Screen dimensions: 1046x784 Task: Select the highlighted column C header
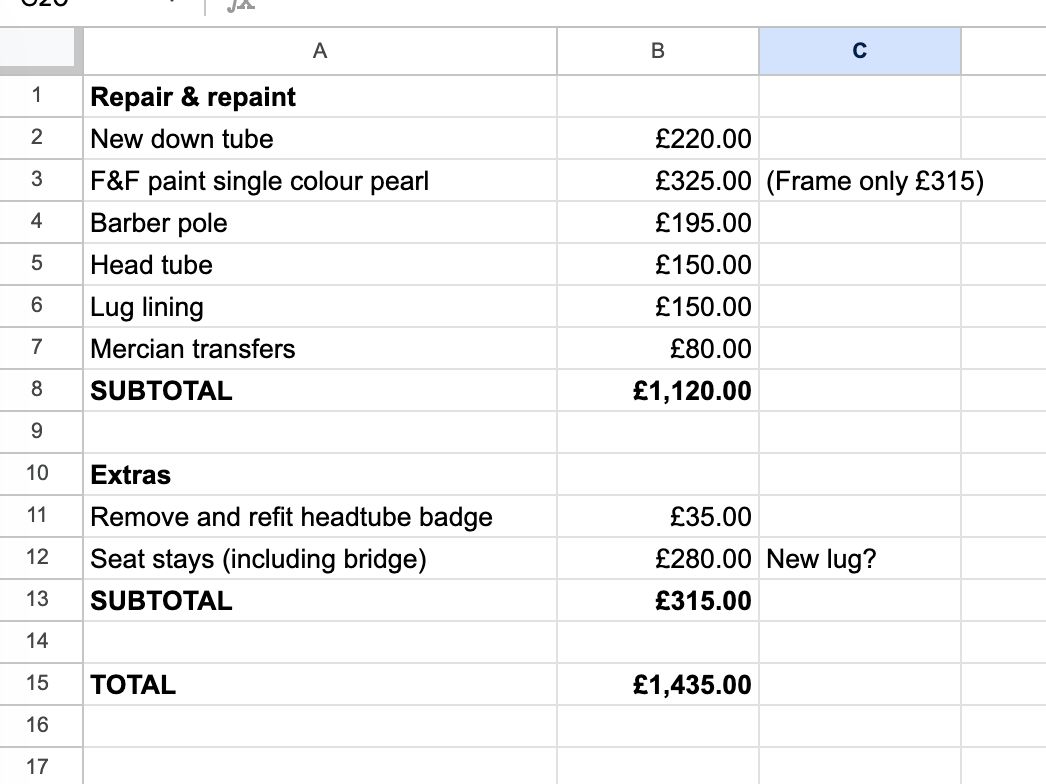tap(859, 51)
